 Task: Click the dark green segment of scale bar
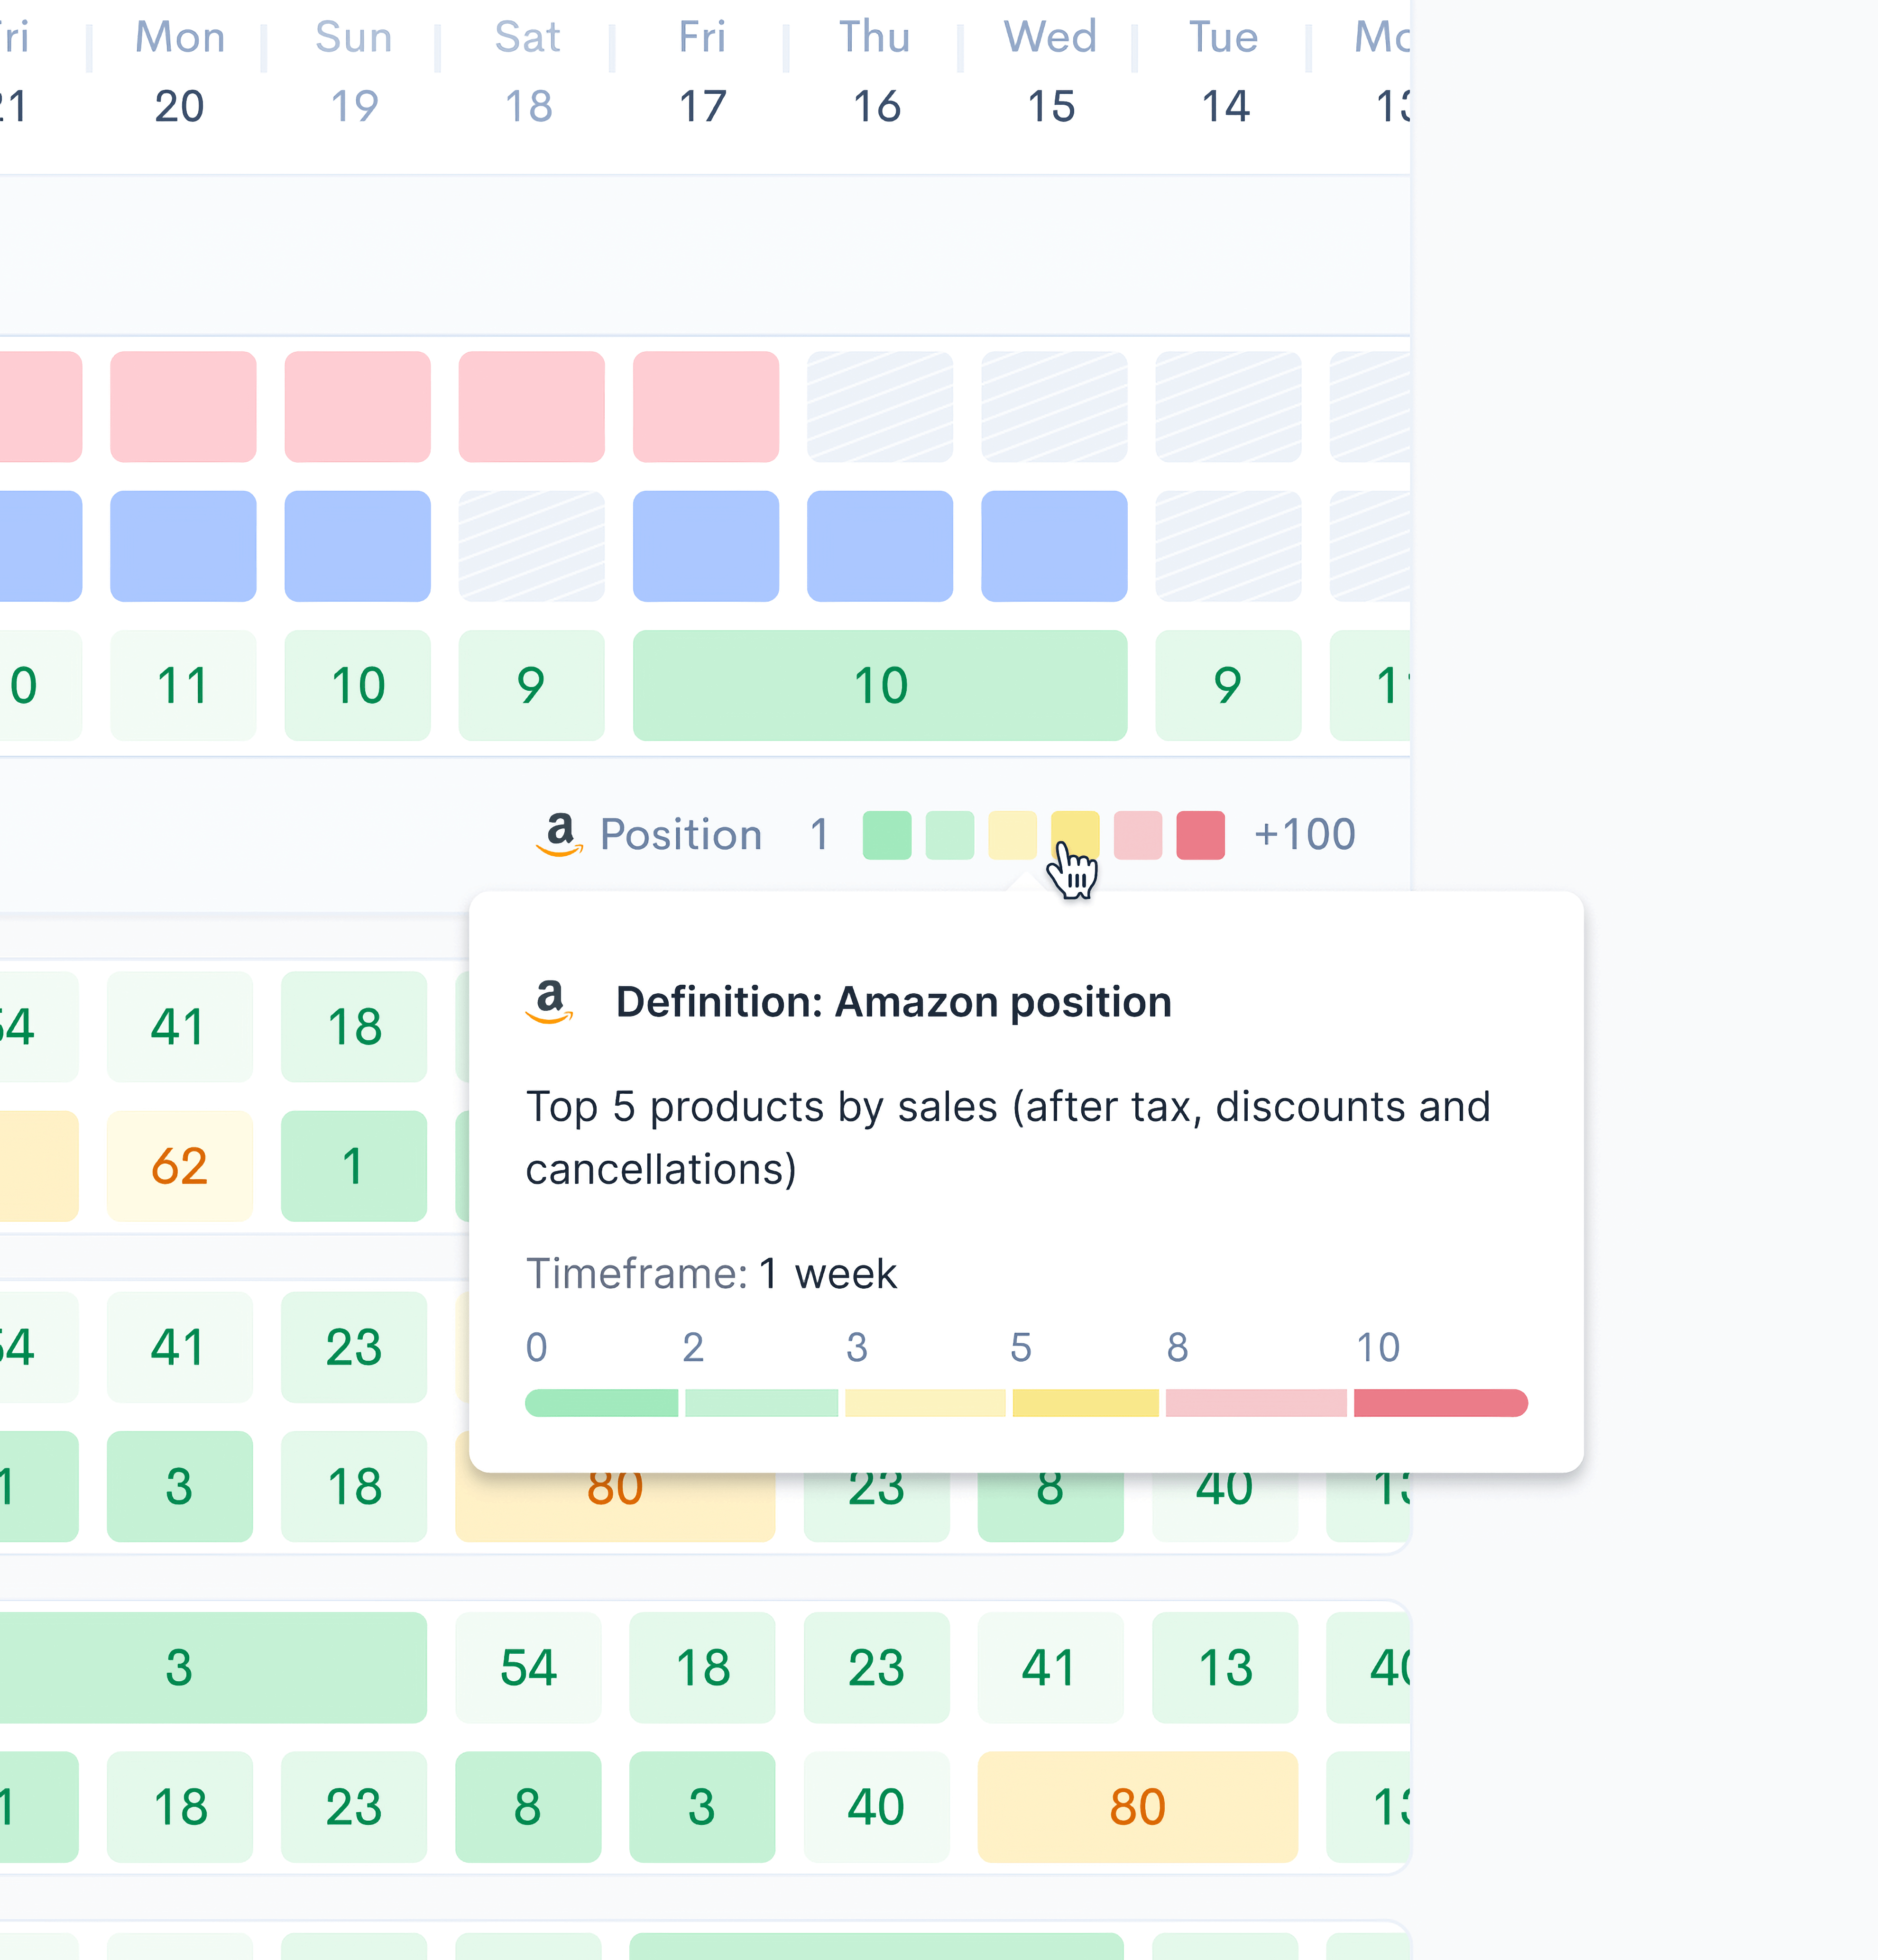point(601,1403)
